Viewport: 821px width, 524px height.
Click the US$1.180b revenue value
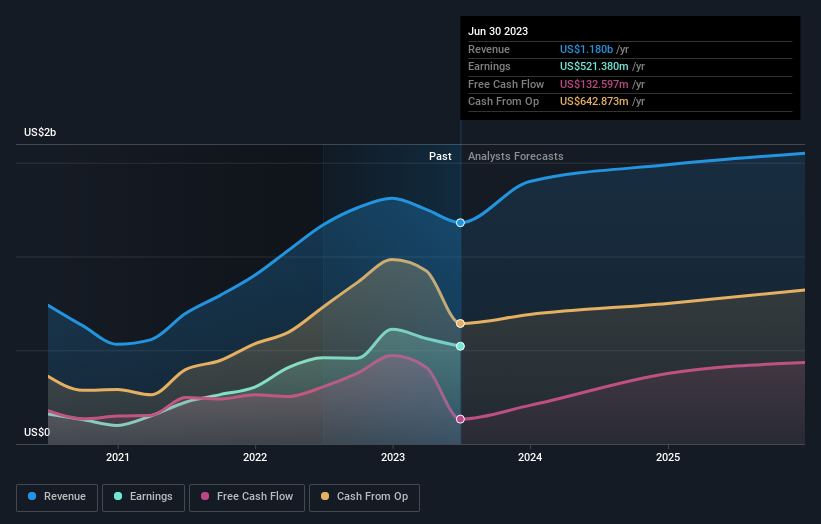click(586, 49)
